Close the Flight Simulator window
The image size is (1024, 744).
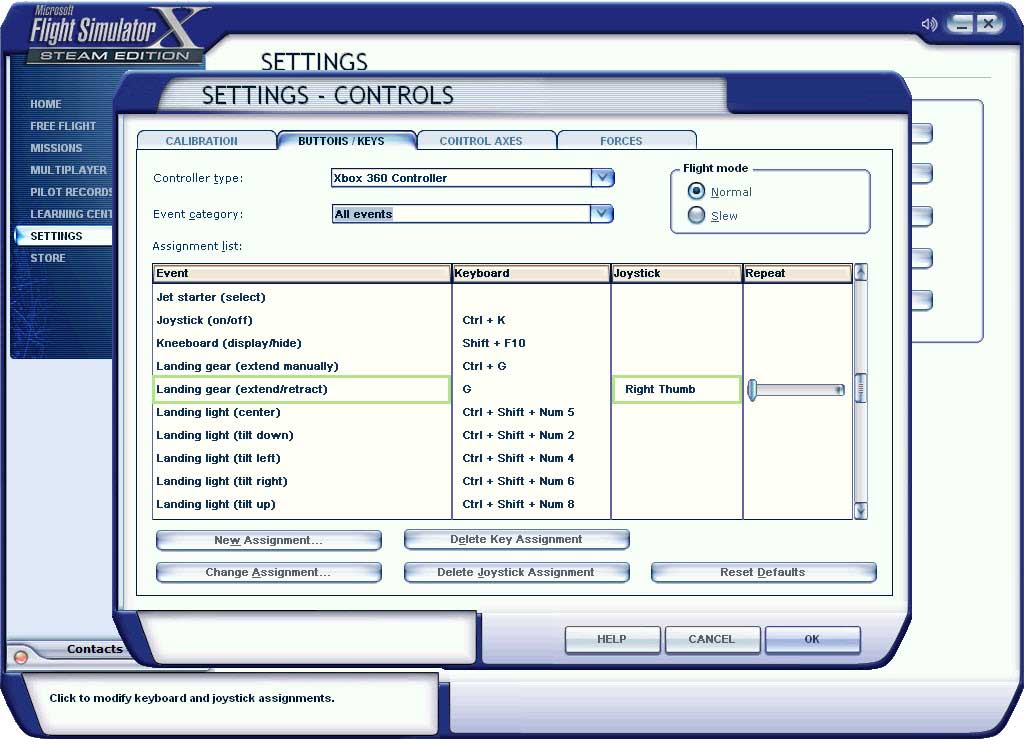[x=989, y=24]
